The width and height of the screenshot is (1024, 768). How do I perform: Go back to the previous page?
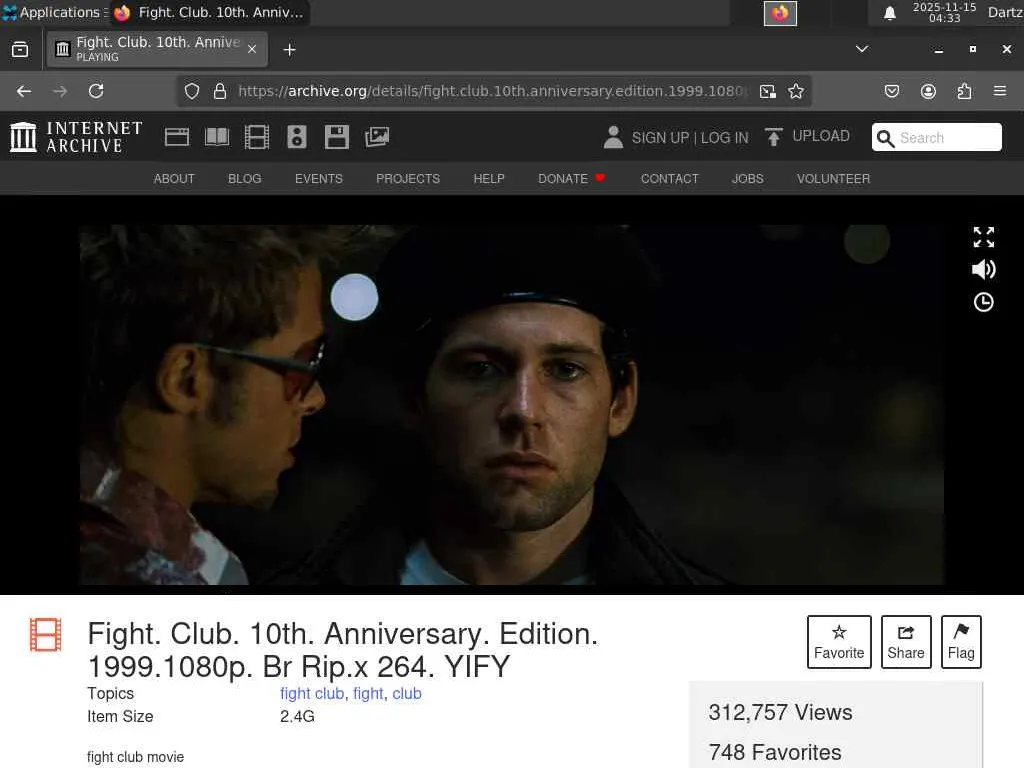[x=24, y=91]
